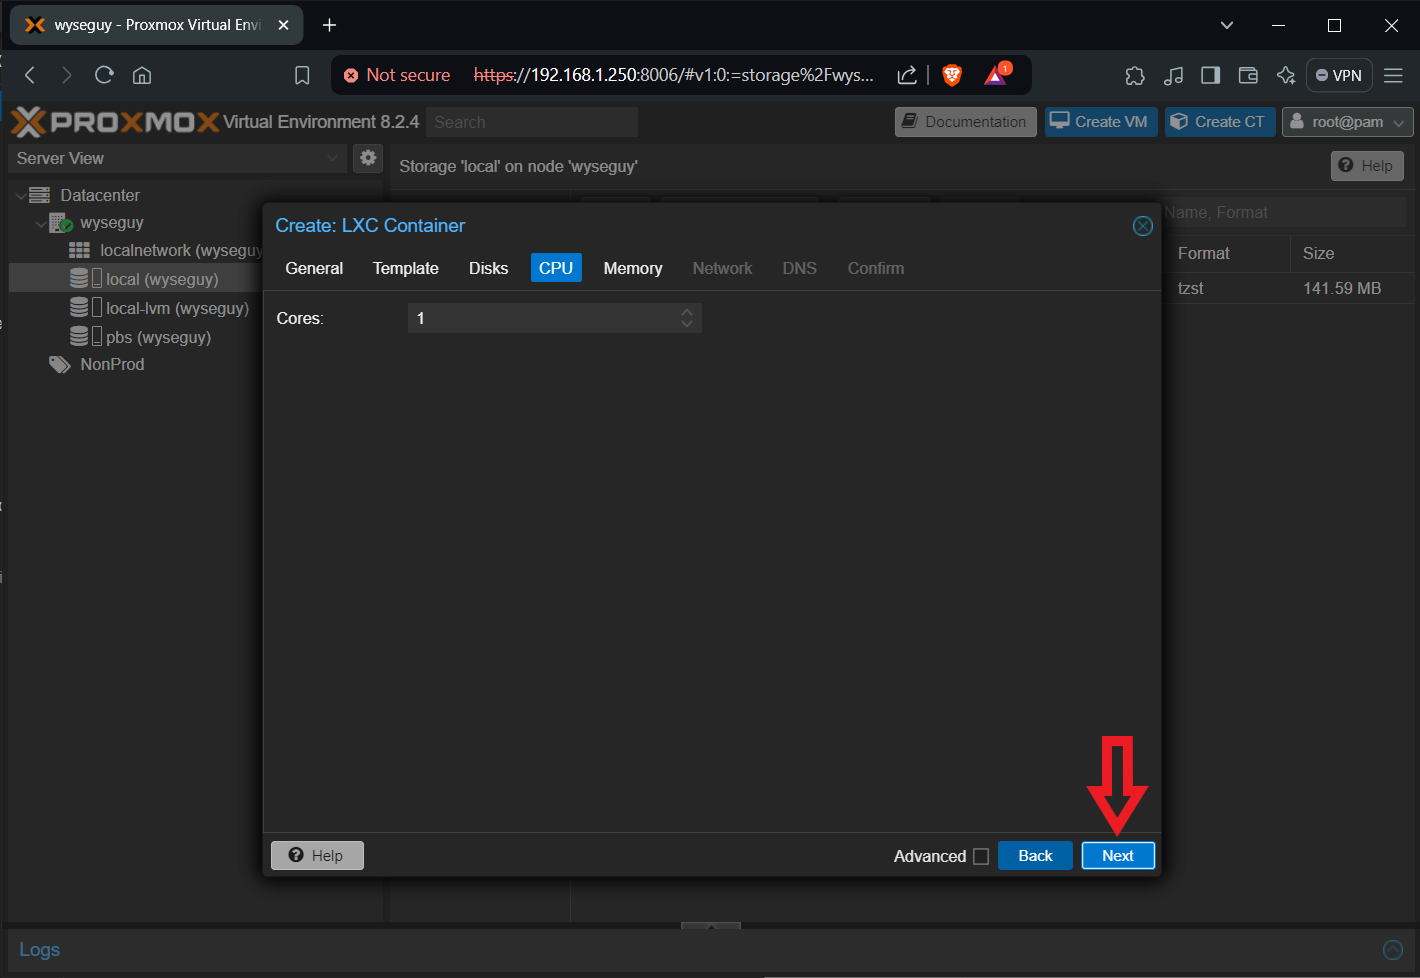Open Brave playlist music icon
Image resolution: width=1420 pixels, height=978 pixels.
[x=1173, y=75]
